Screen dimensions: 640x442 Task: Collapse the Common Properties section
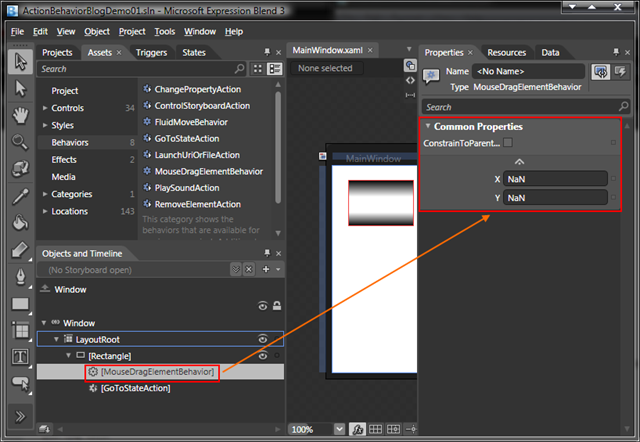428,126
